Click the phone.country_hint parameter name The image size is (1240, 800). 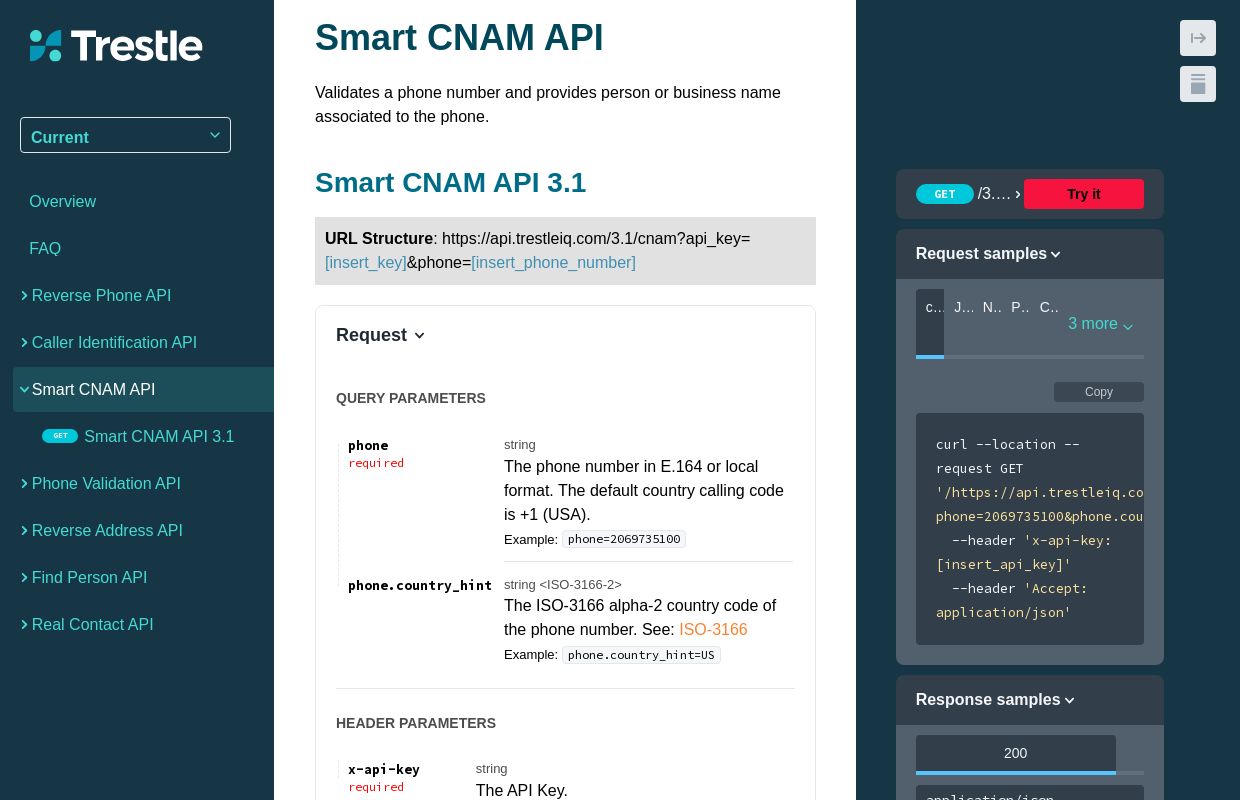coord(420,585)
